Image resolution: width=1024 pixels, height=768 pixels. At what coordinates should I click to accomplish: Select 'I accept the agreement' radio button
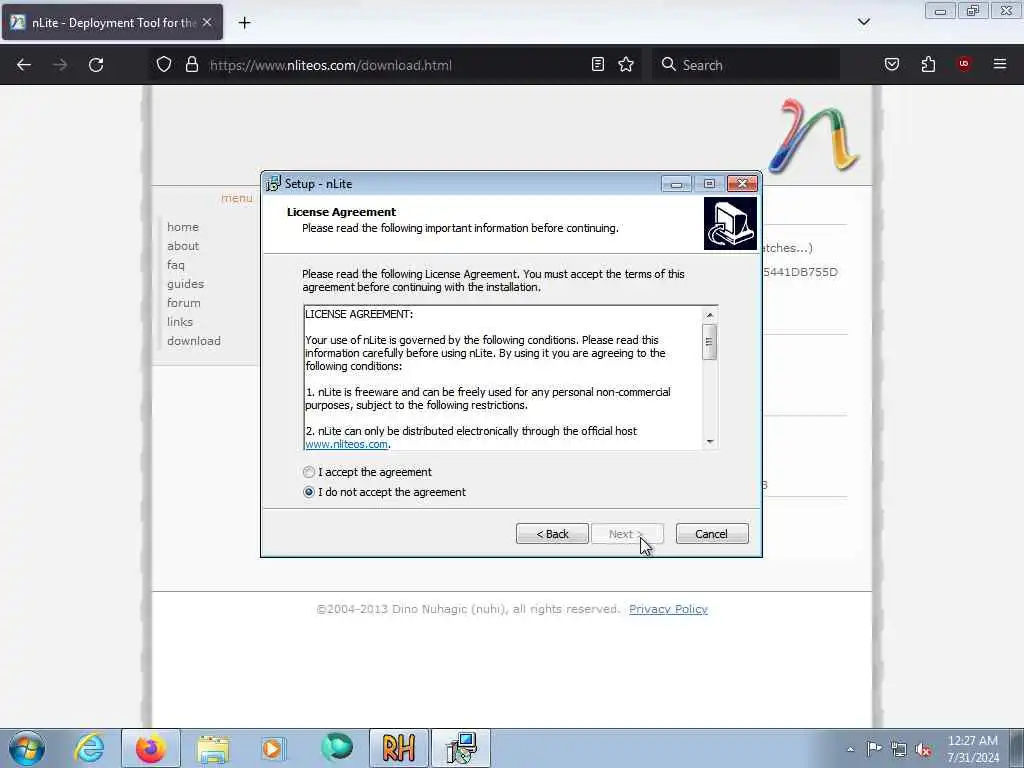309,472
